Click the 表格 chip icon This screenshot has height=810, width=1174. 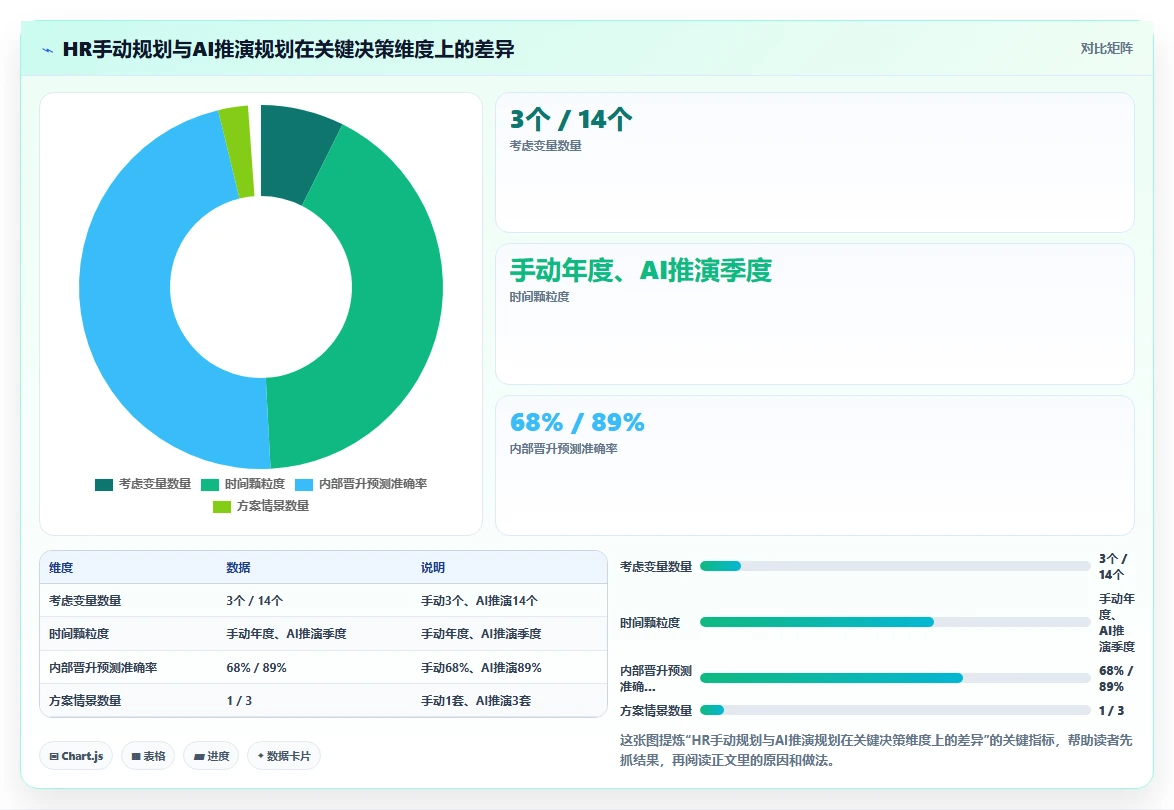[136, 757]
